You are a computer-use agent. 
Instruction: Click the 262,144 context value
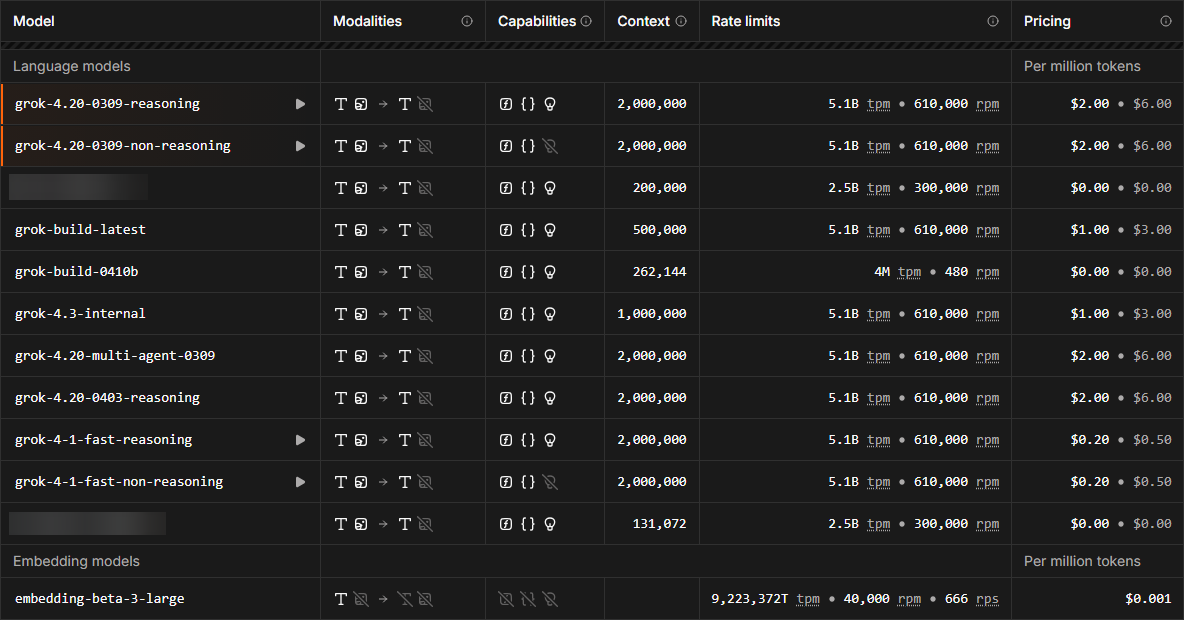(659, 272)
